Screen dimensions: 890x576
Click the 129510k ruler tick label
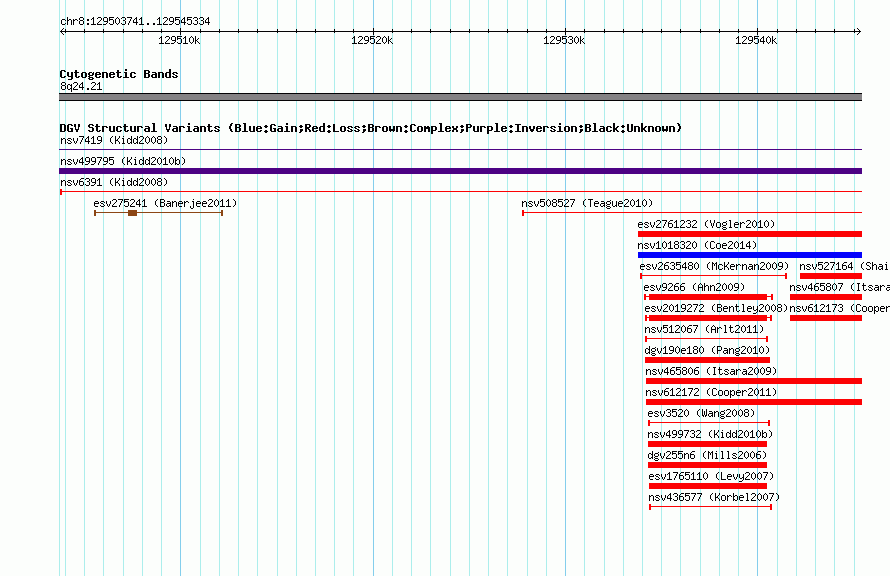179,40
